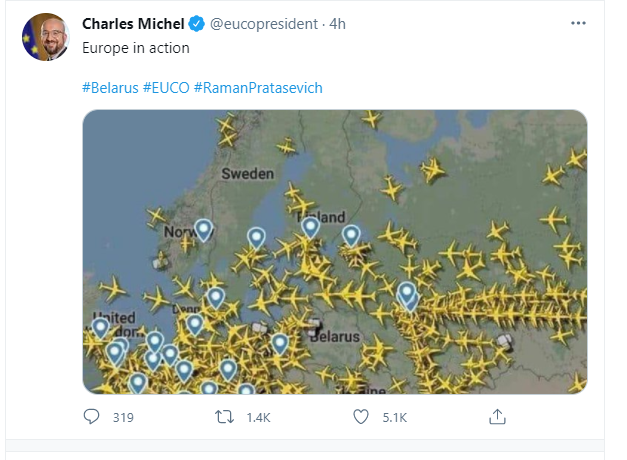
Task: Click the 4h tweet timestamp
Action: pos(337,23)
